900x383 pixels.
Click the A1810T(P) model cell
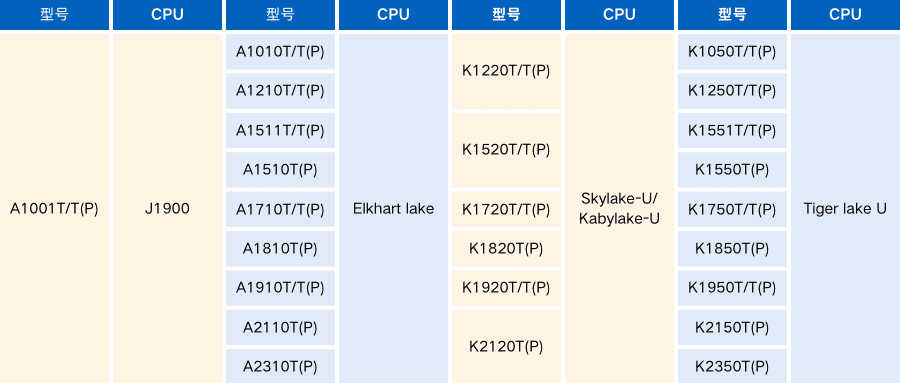pos(280,248)
